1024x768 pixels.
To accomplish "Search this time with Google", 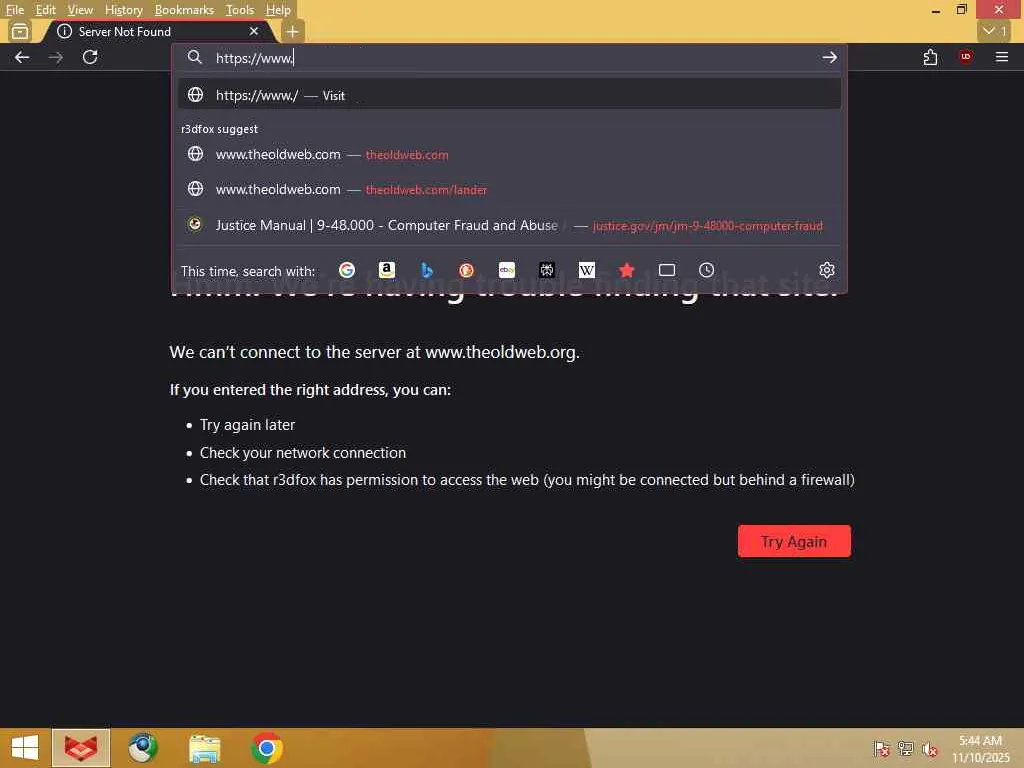I will point(347,270).
